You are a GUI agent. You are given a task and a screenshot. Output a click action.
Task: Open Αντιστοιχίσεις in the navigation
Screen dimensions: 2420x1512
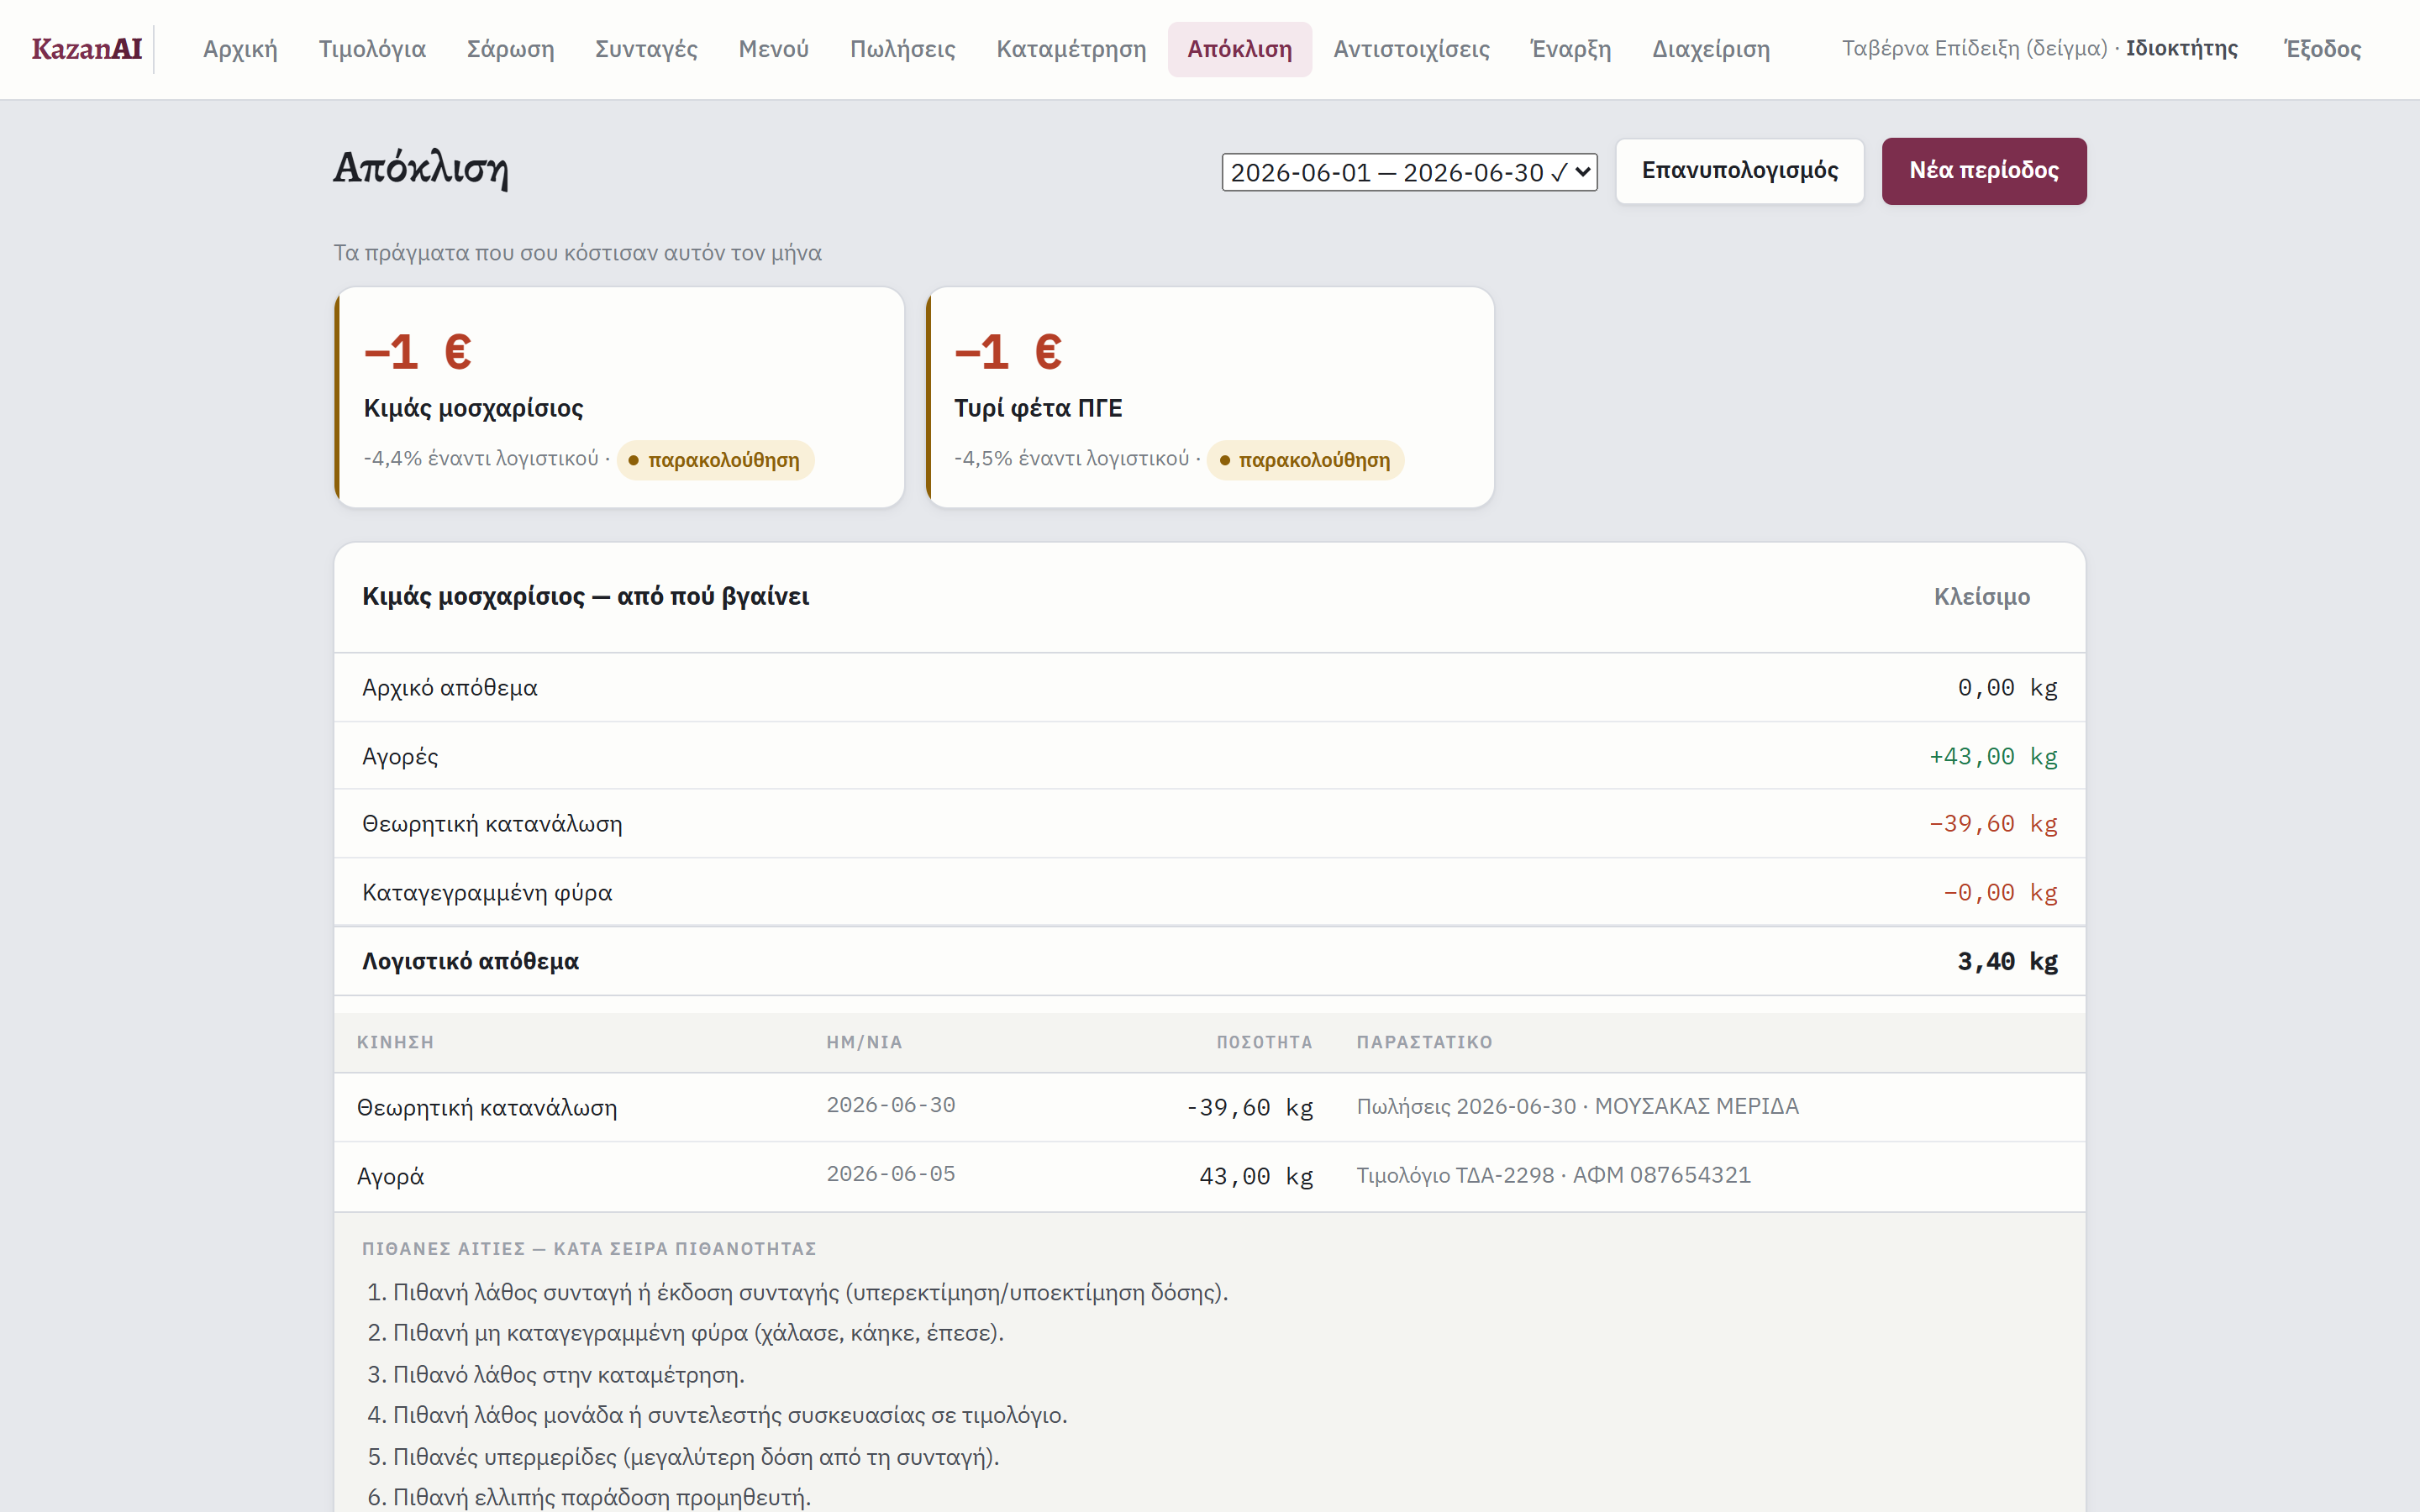click(1411, 49)
